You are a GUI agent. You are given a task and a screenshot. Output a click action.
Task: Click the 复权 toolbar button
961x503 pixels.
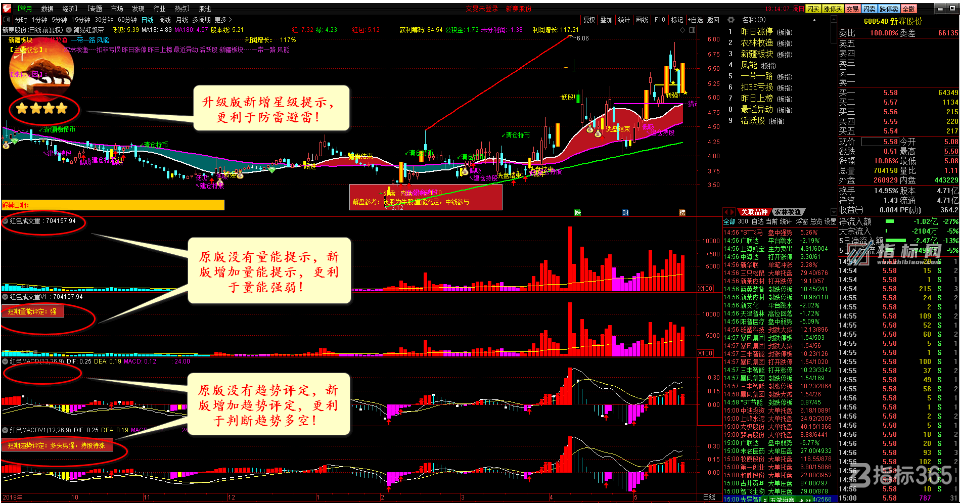tap(589, 20)
